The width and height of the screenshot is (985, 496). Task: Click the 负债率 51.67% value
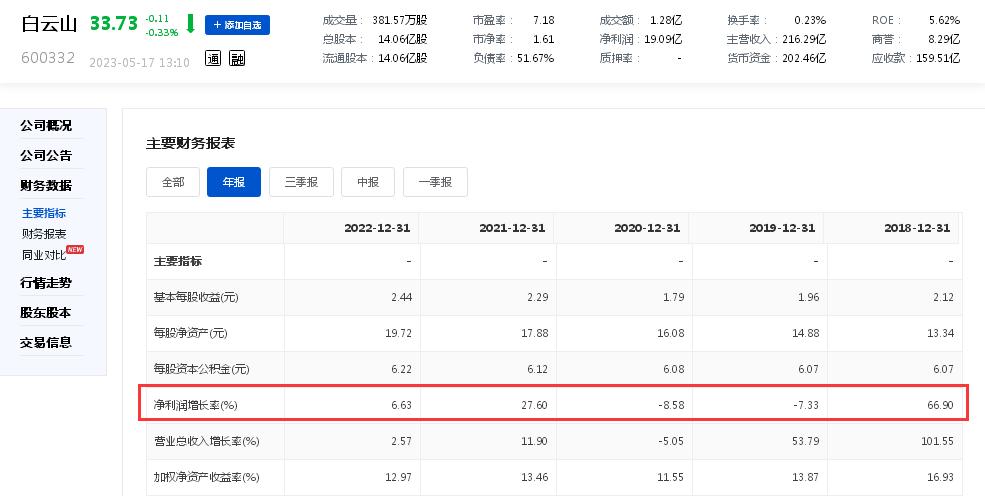point(536,58)
